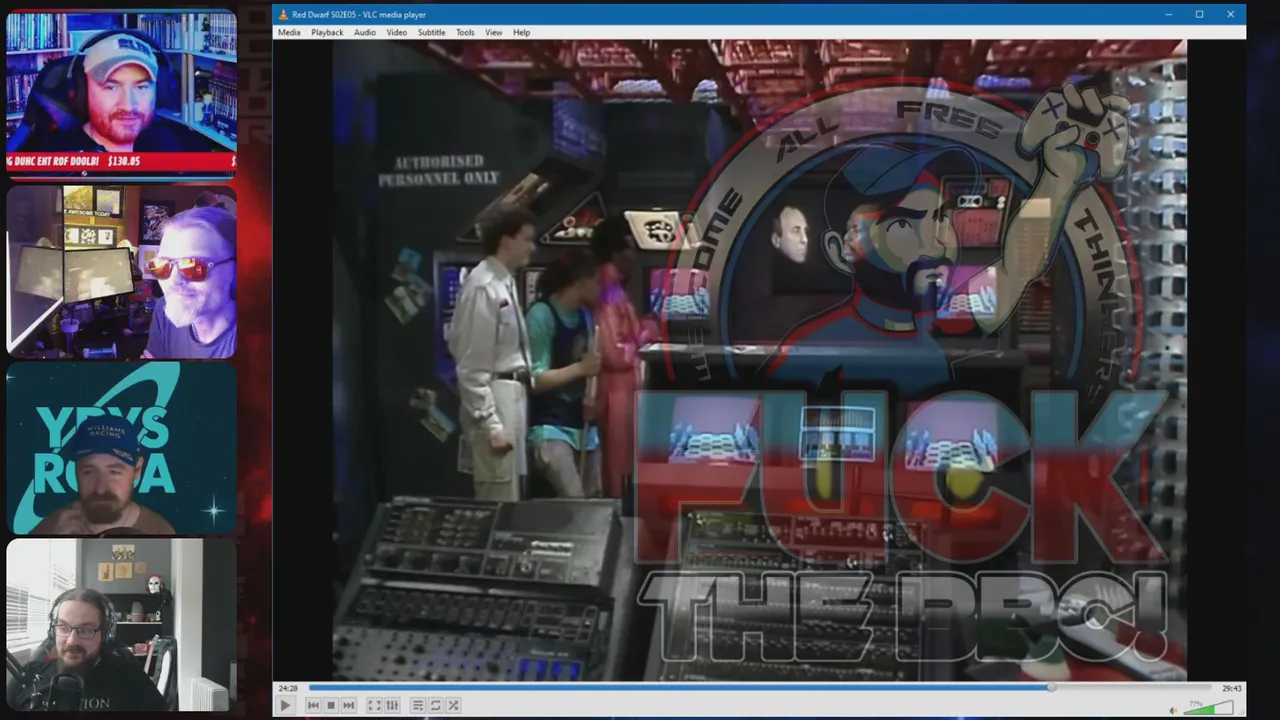Image resolution: width=1280 pixels, height=720 pixels.
Task: Click the red ticker showing $130.05
Action: (x=122, y=161)
